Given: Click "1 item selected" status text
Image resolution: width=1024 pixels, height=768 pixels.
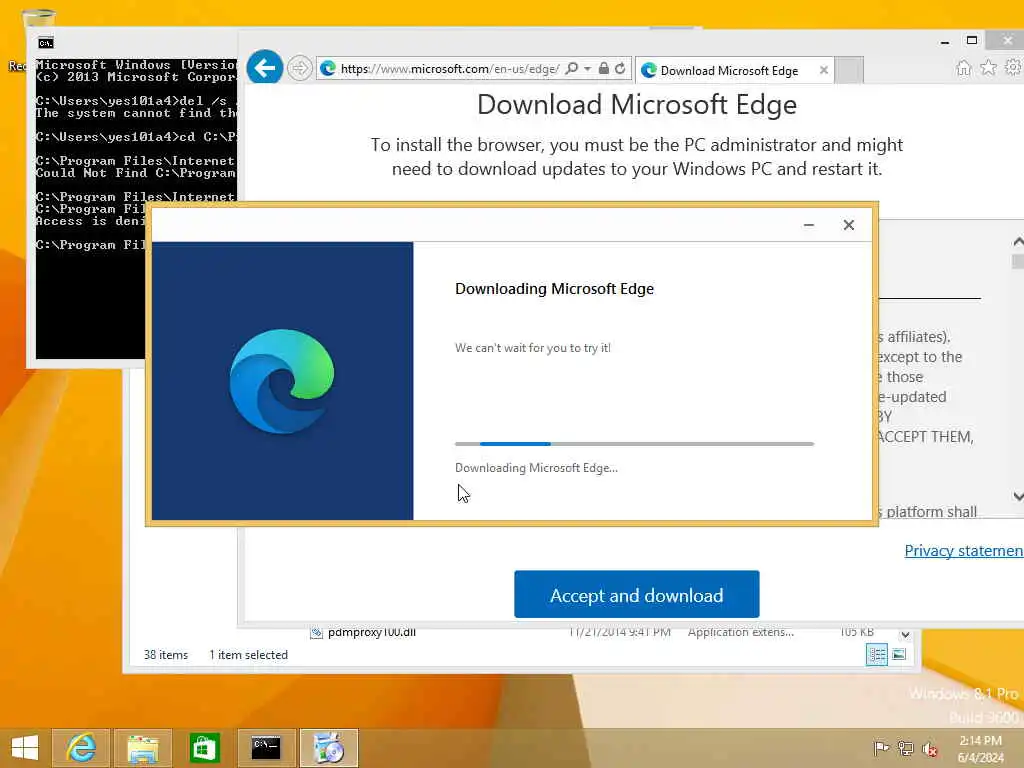Looking at the screenshot, I should point(248,654).
